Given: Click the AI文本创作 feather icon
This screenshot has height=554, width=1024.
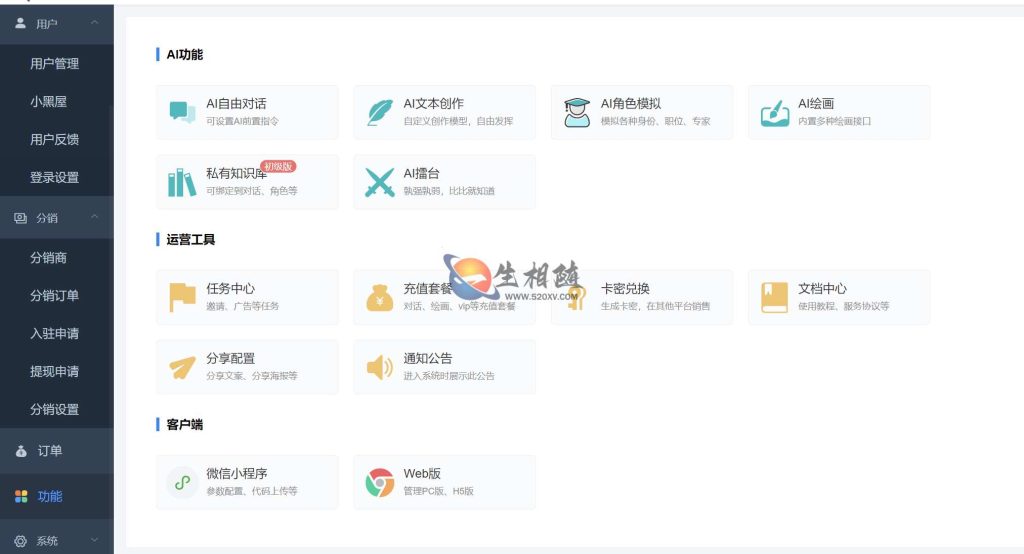Looking at the screenshot, I should point(379,112).
